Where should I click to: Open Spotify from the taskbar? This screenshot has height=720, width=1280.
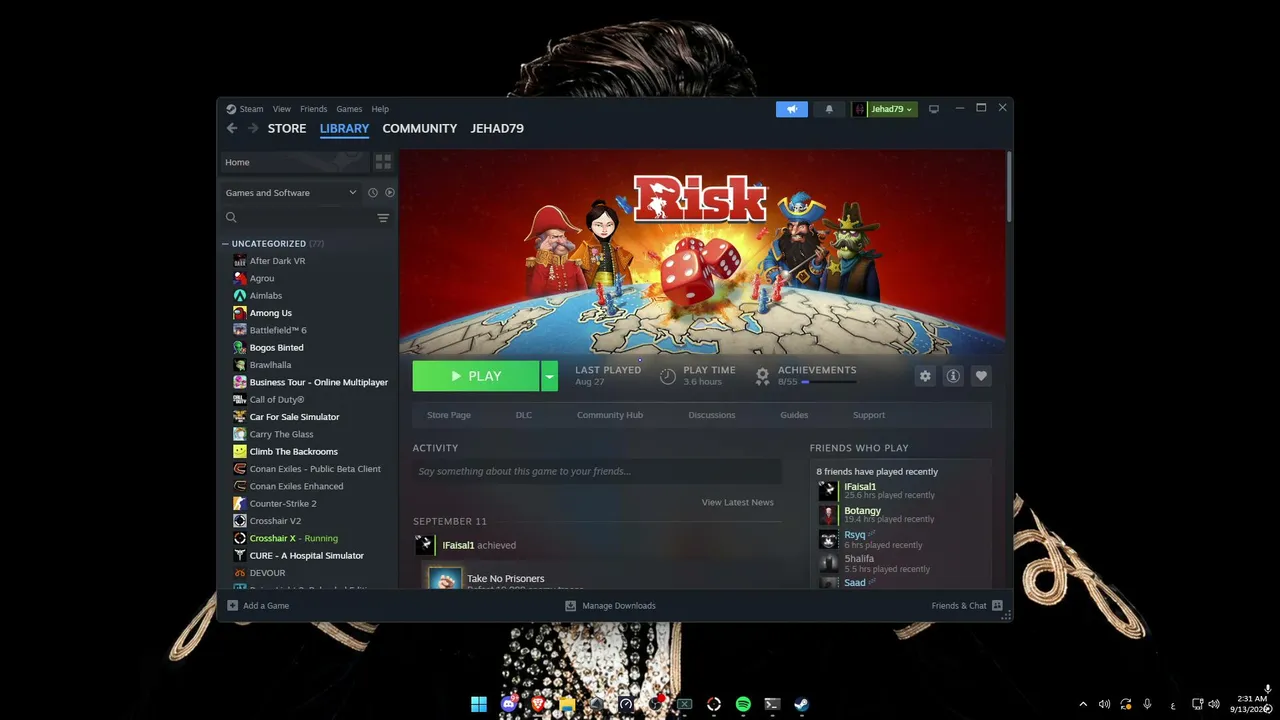(x=743, y=704)
